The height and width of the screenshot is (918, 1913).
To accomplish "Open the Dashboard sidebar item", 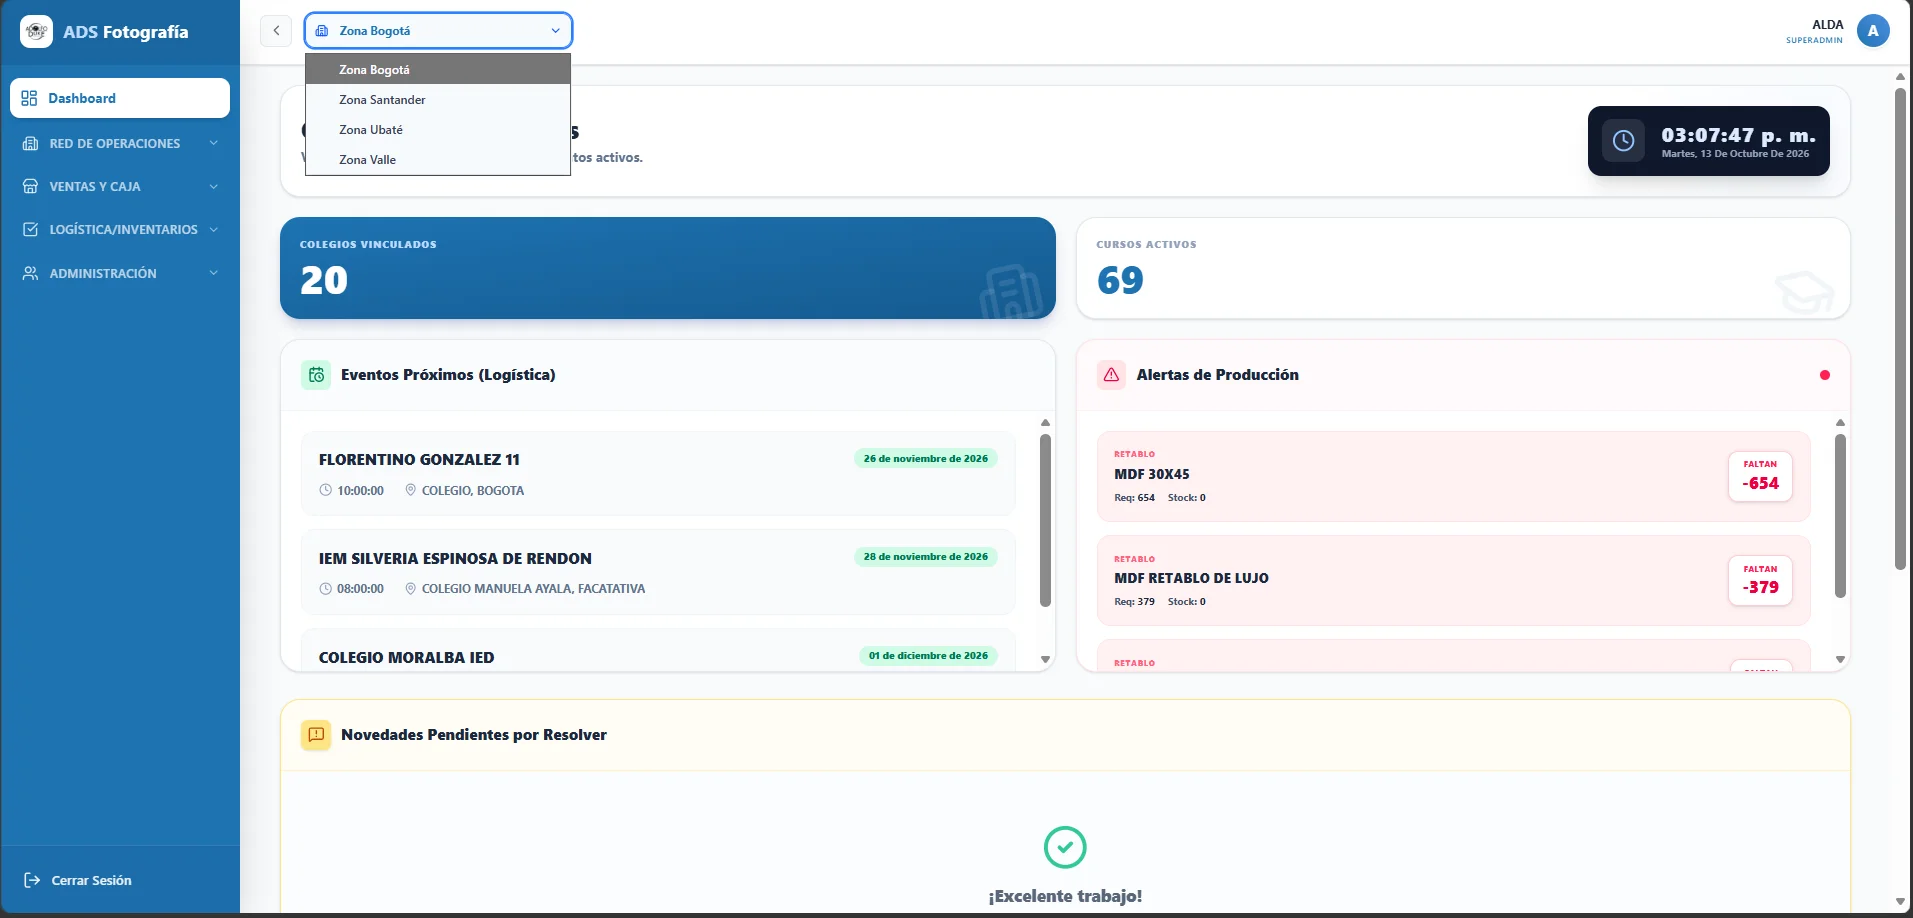I will tap(120, 98).
